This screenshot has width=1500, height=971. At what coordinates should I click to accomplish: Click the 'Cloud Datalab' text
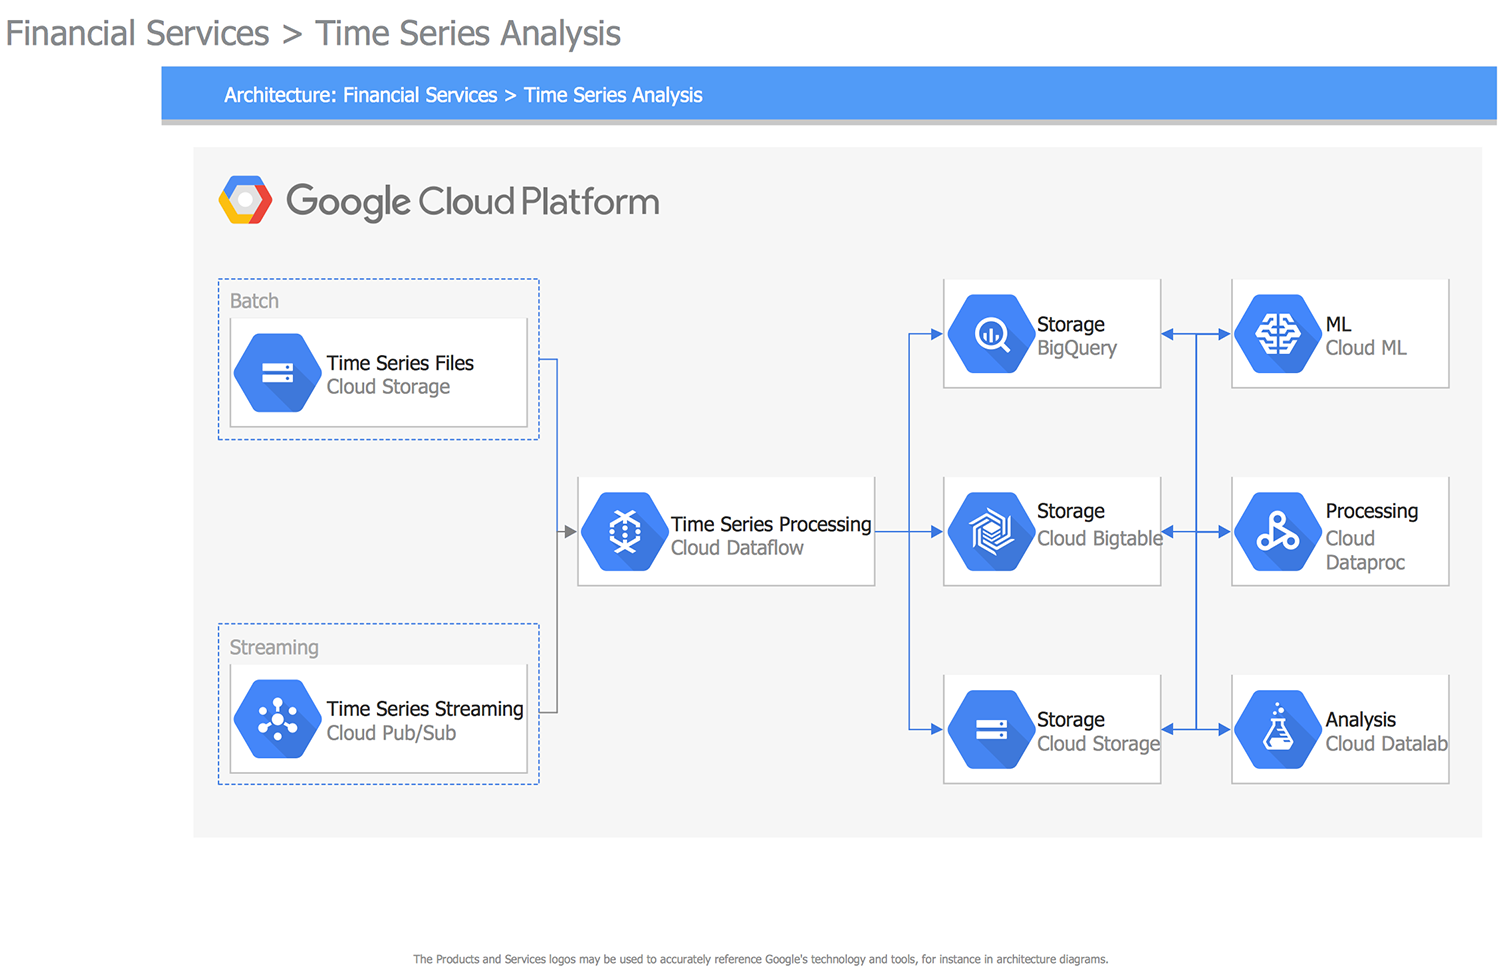tap(1387, 744)
